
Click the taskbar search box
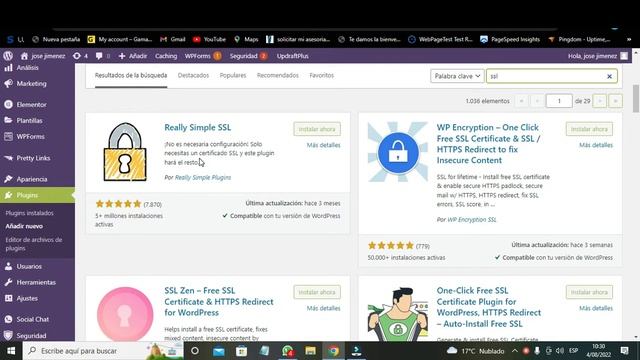pos(103,351)
